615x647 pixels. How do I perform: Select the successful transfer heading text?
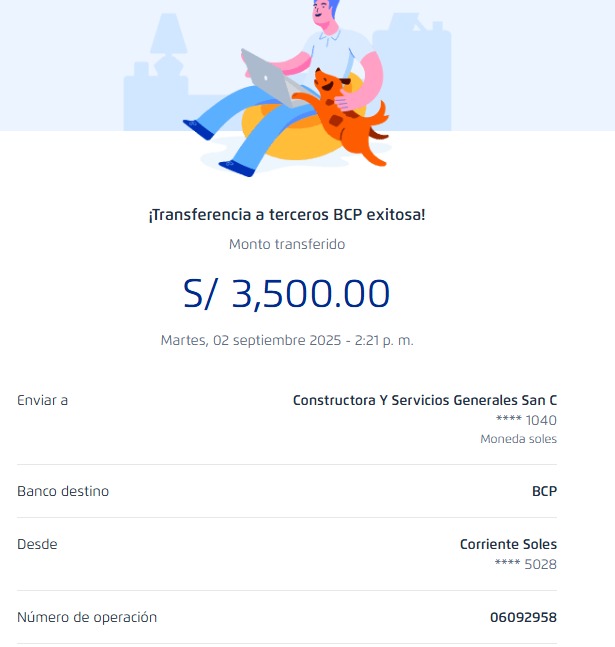[x=287, y=215]
